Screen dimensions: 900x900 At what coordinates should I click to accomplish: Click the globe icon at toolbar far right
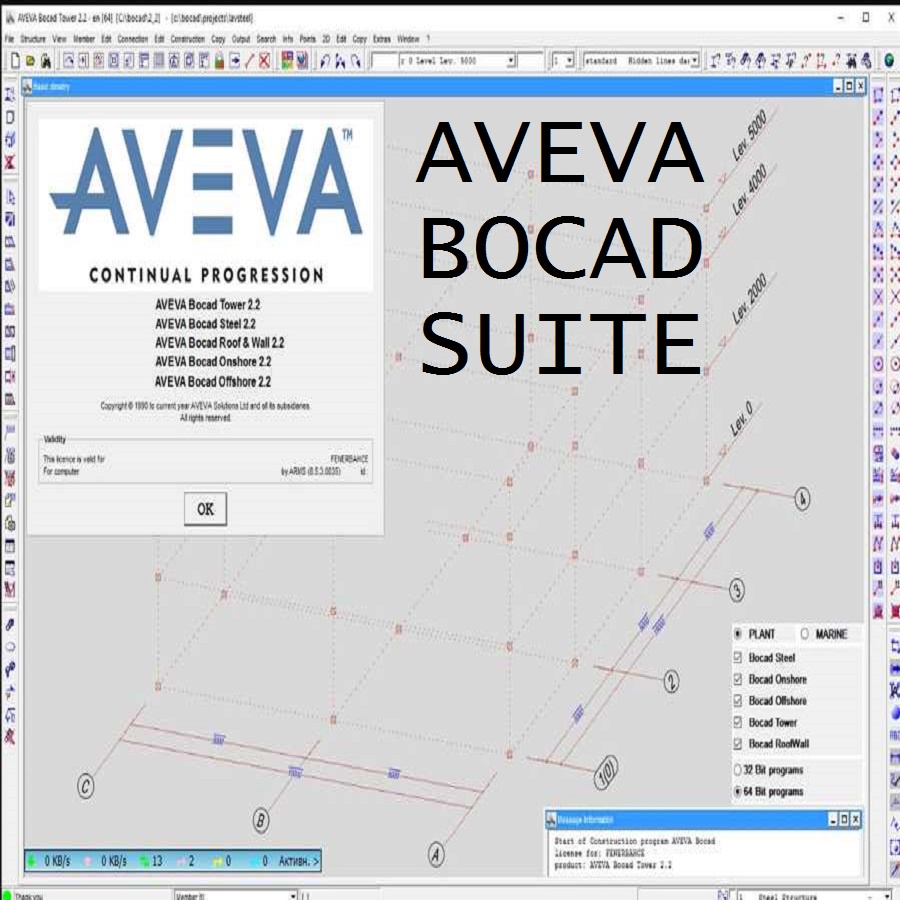click(888, 60)
